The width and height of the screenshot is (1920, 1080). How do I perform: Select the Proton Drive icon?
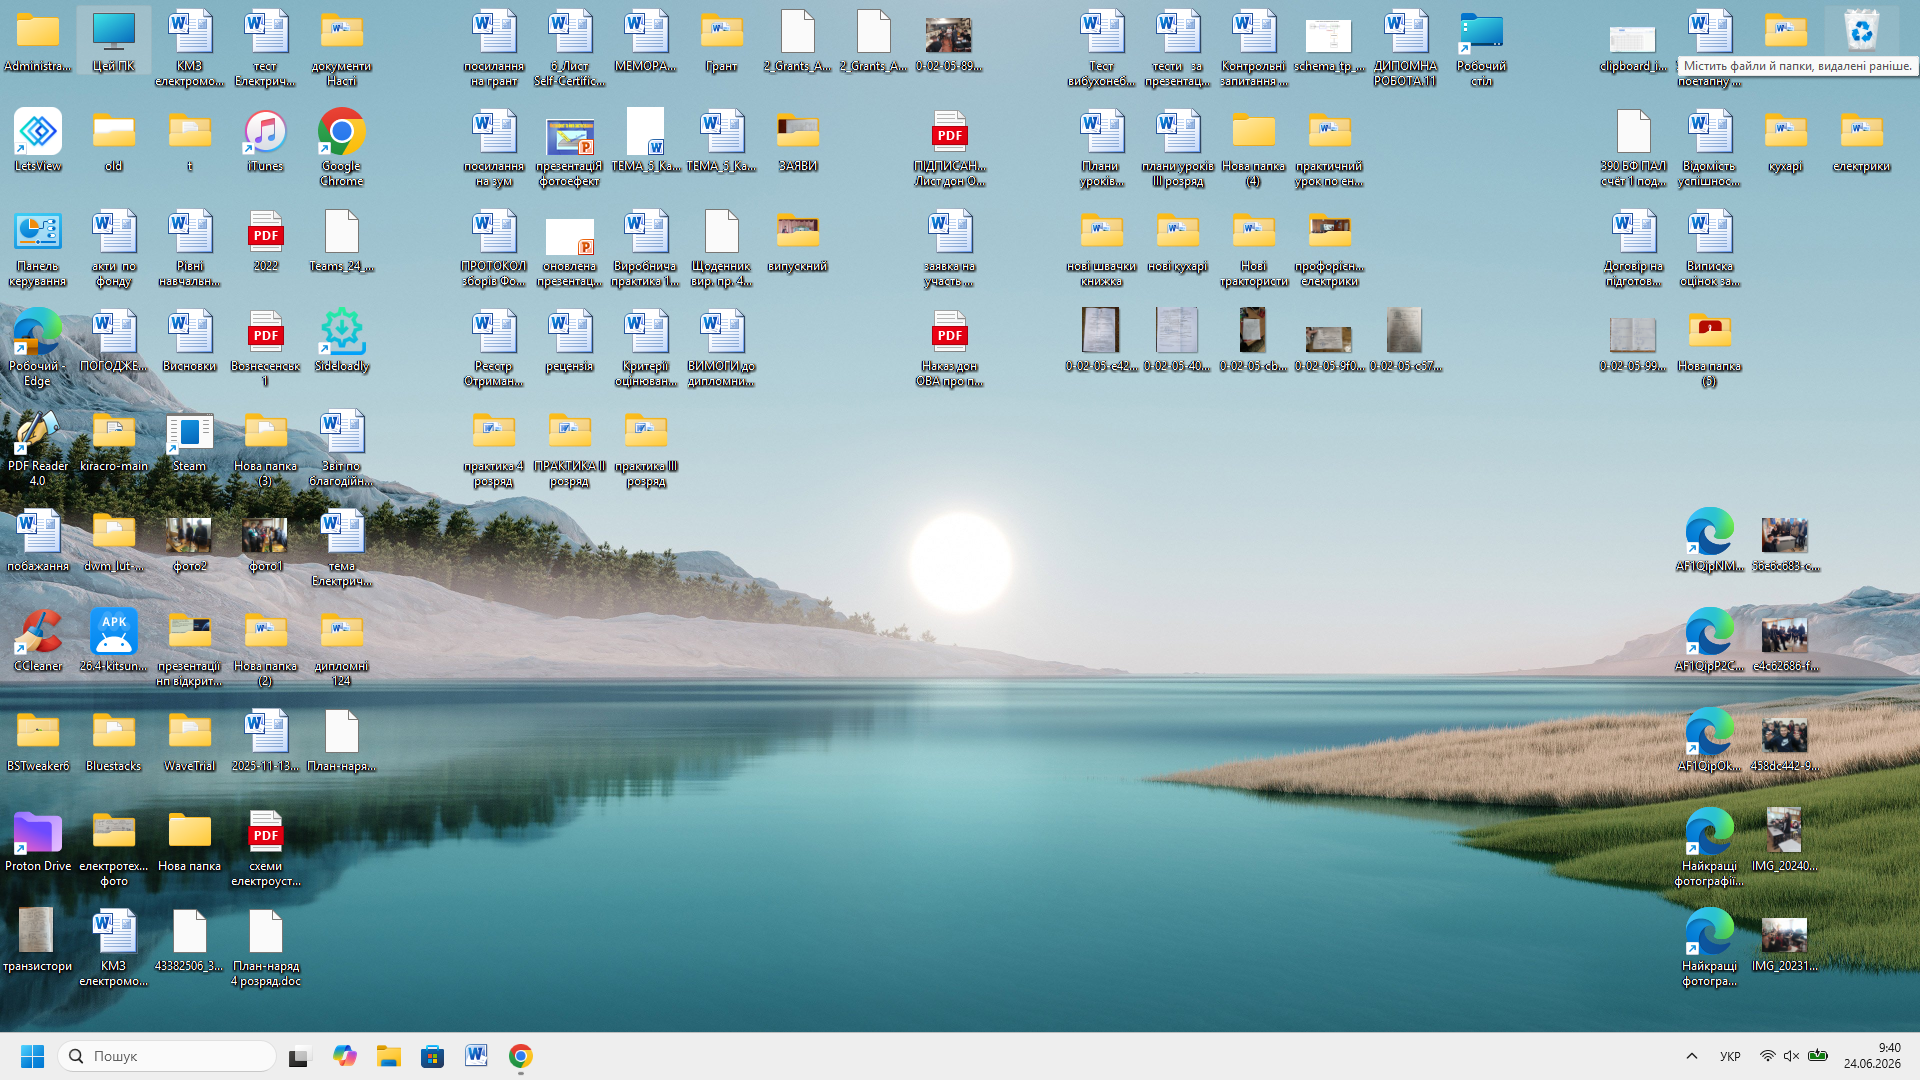pyautogui.click(x=38, y=840)
